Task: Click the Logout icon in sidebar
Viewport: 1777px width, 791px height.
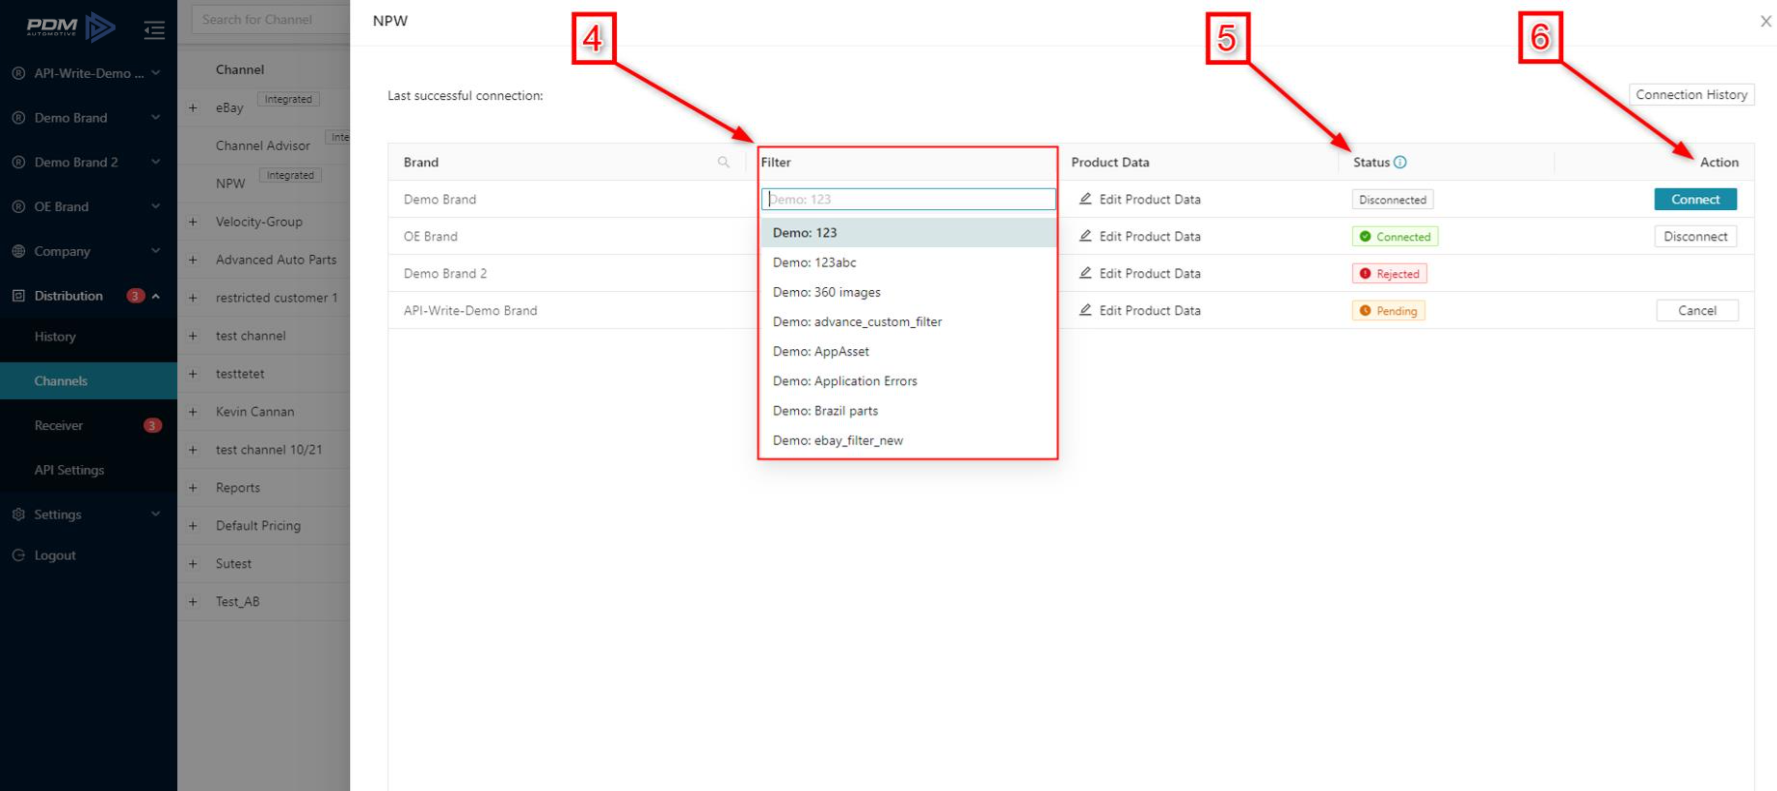Action: (18, 555)
